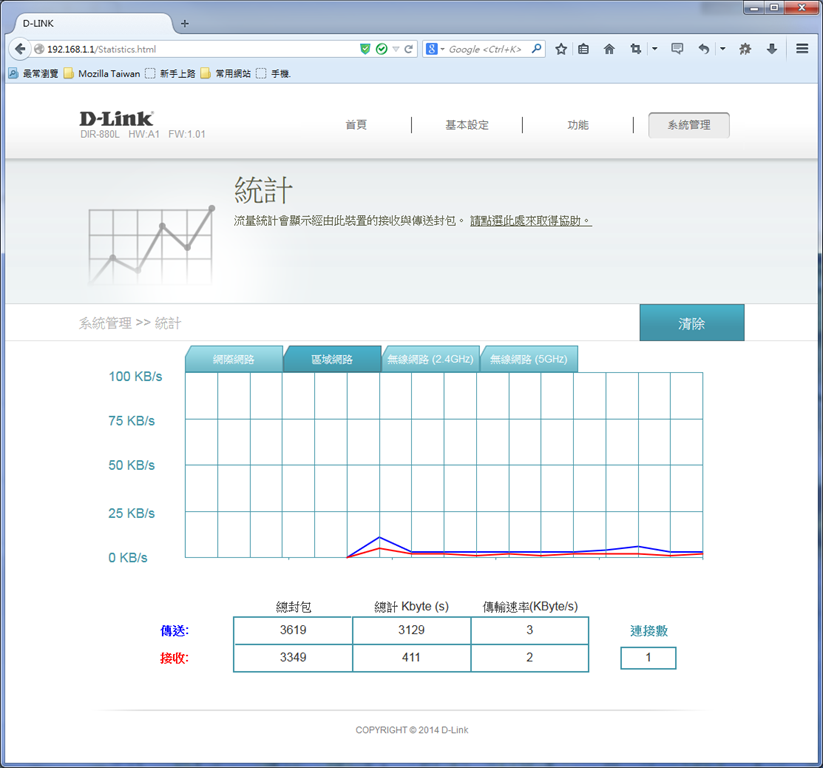
Task: Click the received total packets cell 3349
Action: [293, 658]
